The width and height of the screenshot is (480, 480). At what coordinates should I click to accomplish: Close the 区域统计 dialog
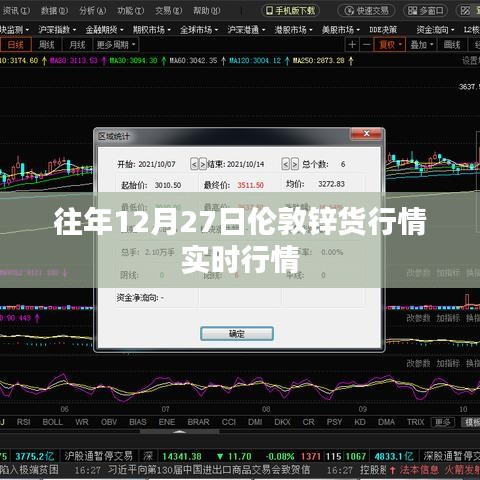[x=366, y=134]
